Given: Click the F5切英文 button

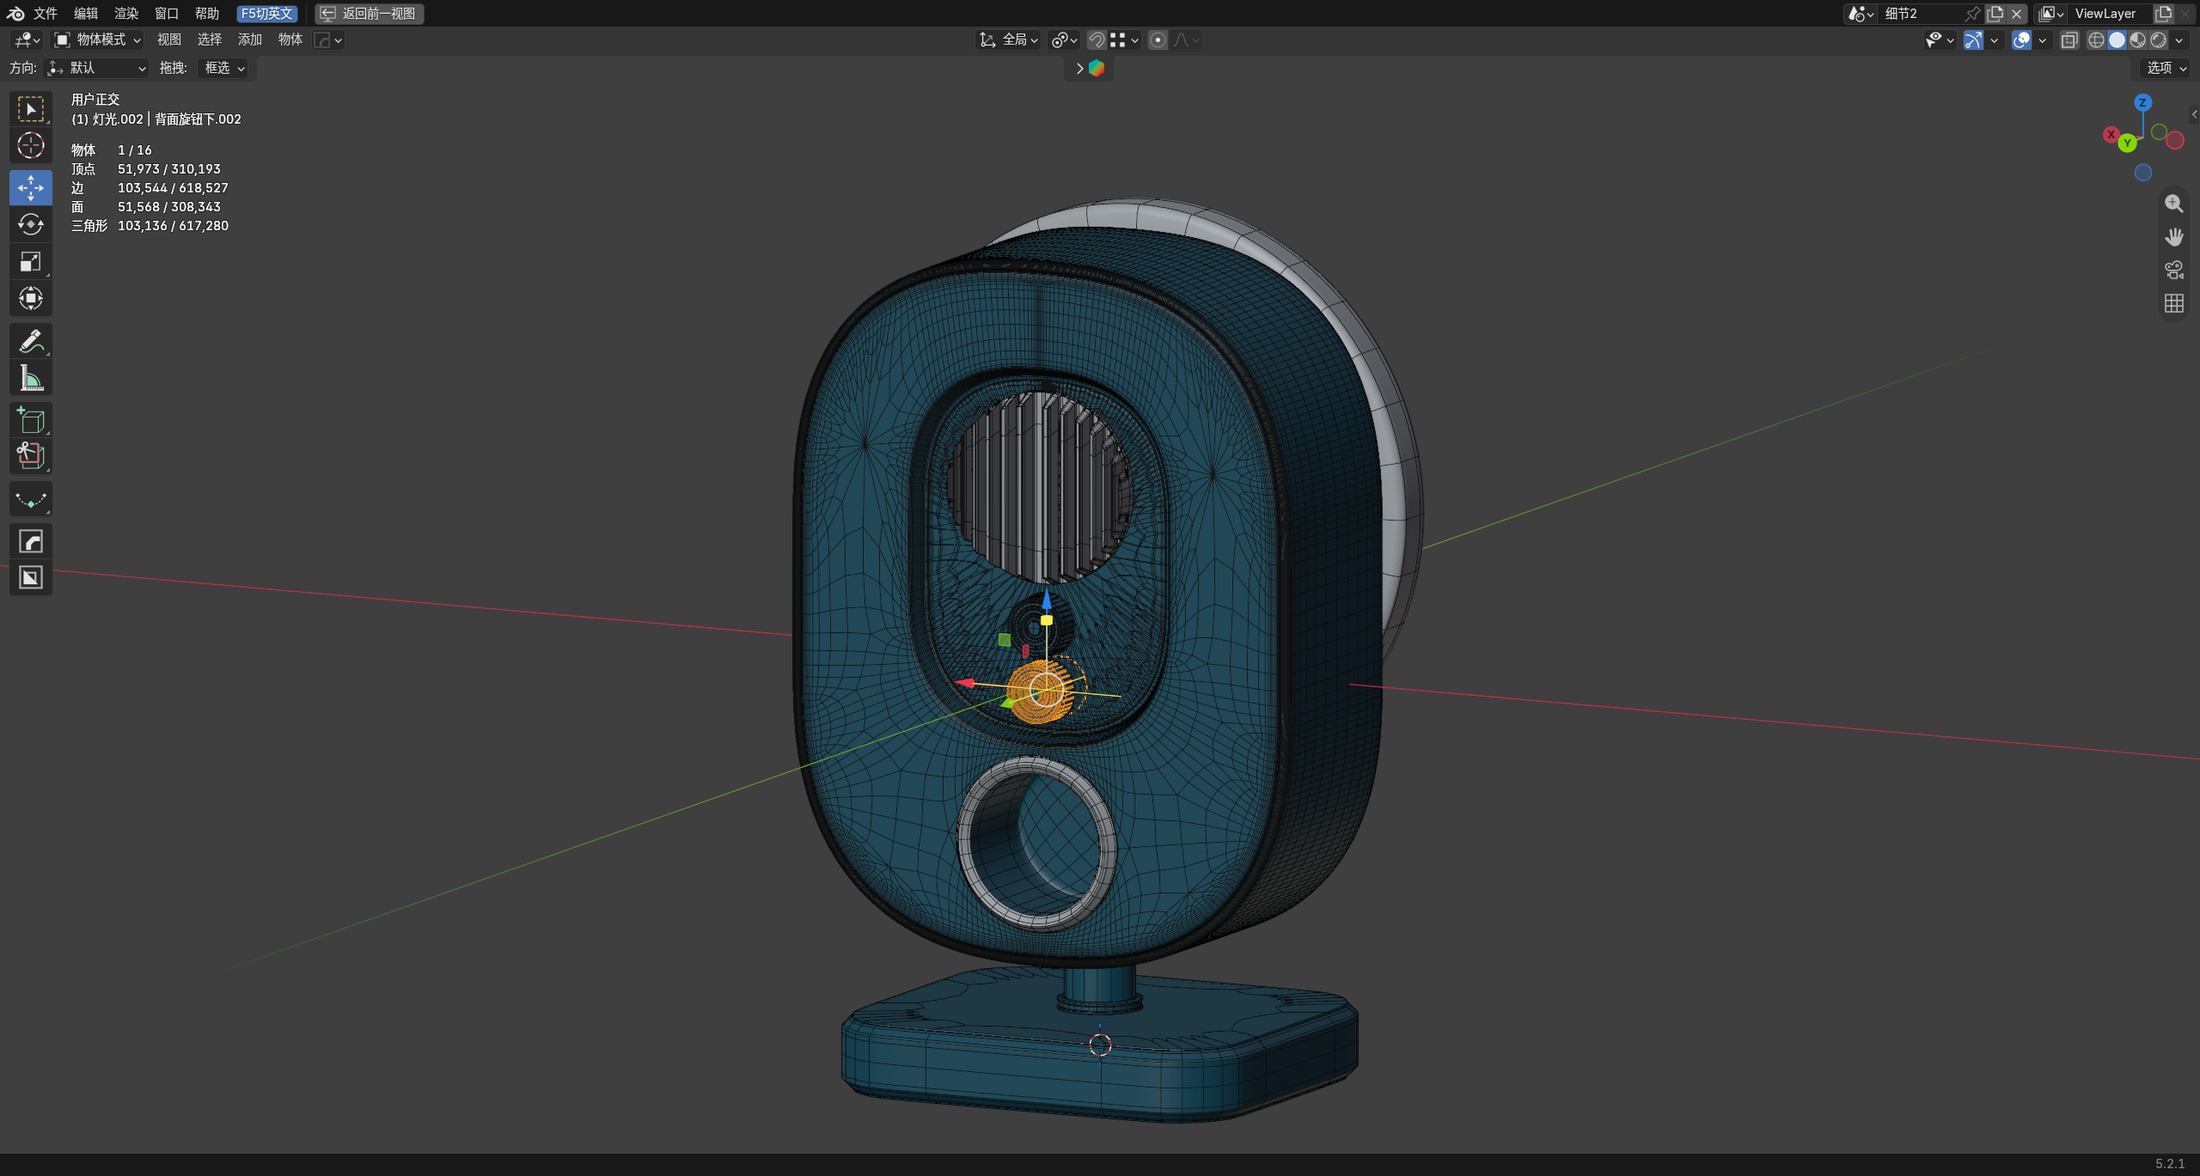Looking at the screenshot, I should (267, 13).
